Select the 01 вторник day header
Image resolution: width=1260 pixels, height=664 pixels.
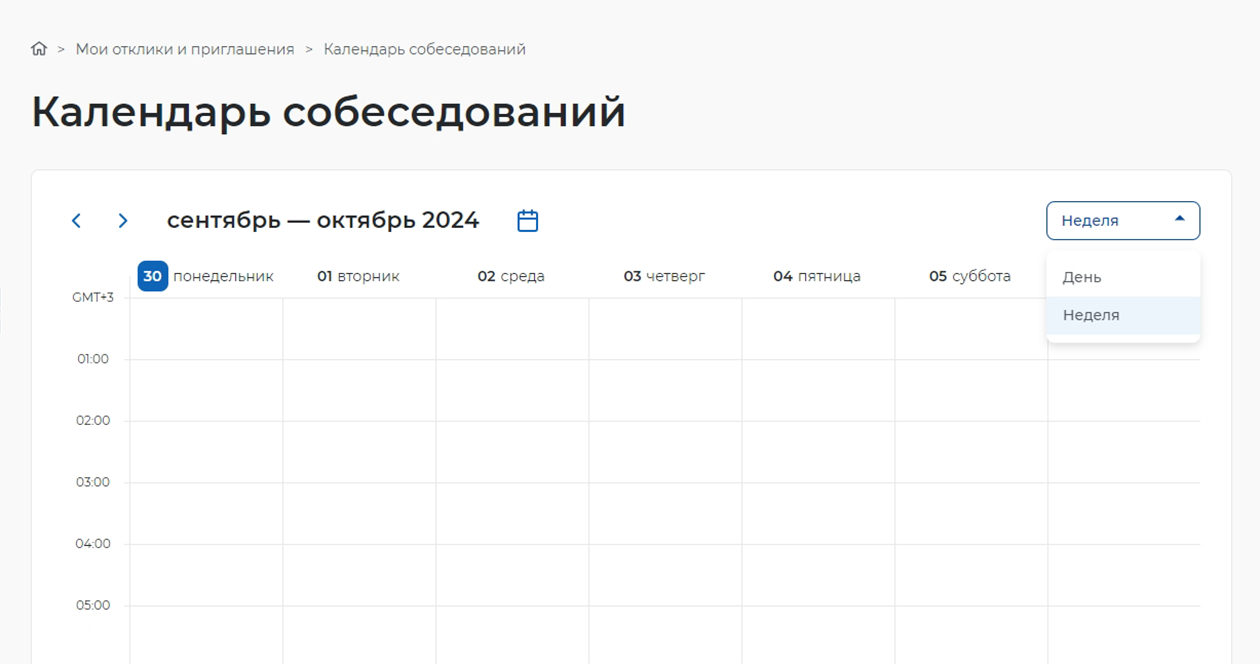point(358,276)
